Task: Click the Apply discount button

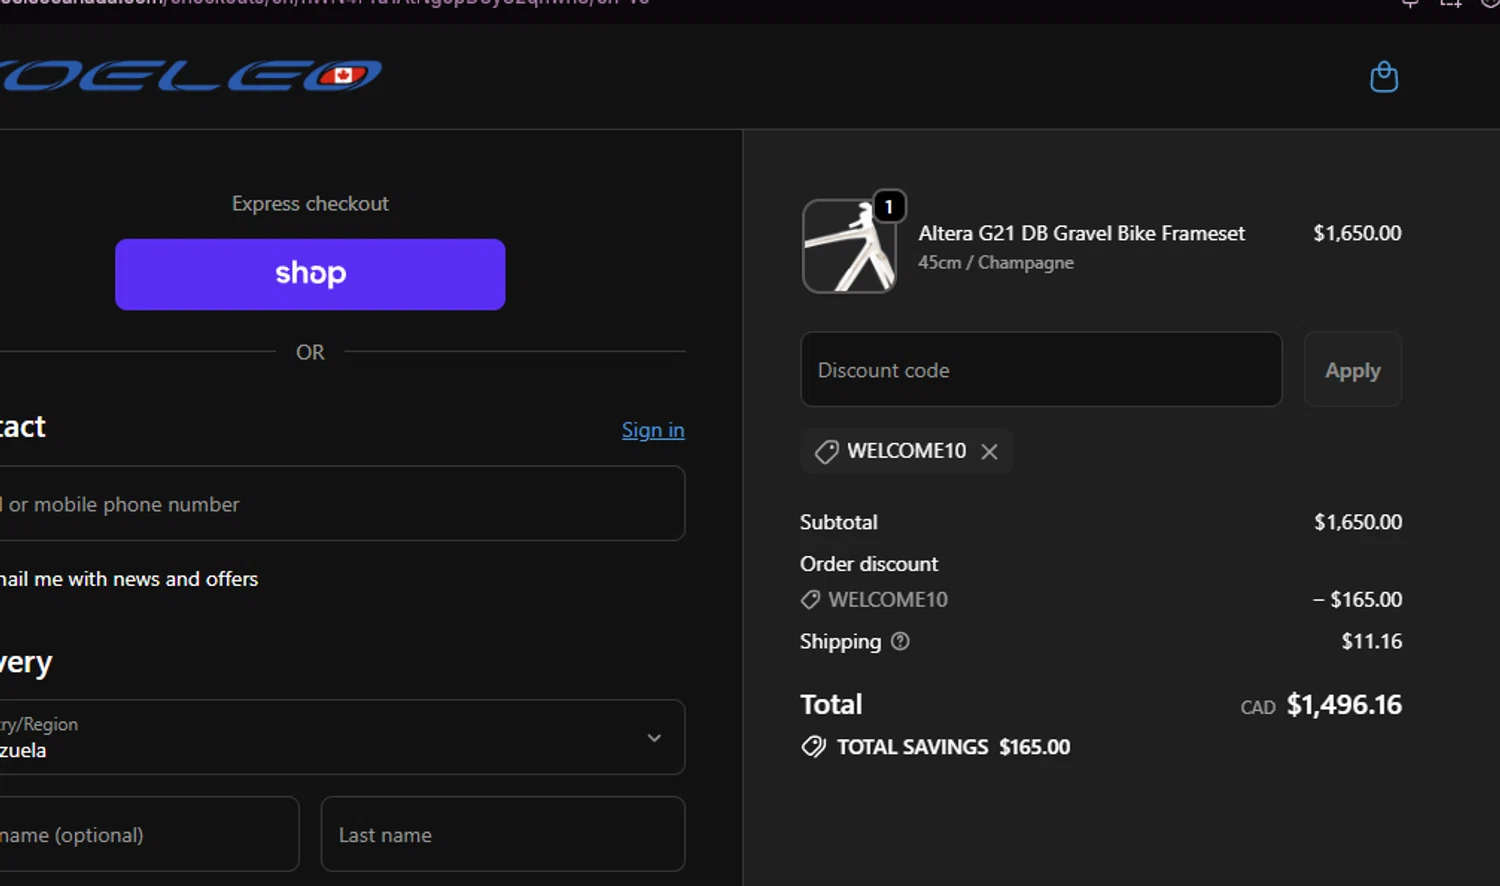Action: pos(1352,370)
